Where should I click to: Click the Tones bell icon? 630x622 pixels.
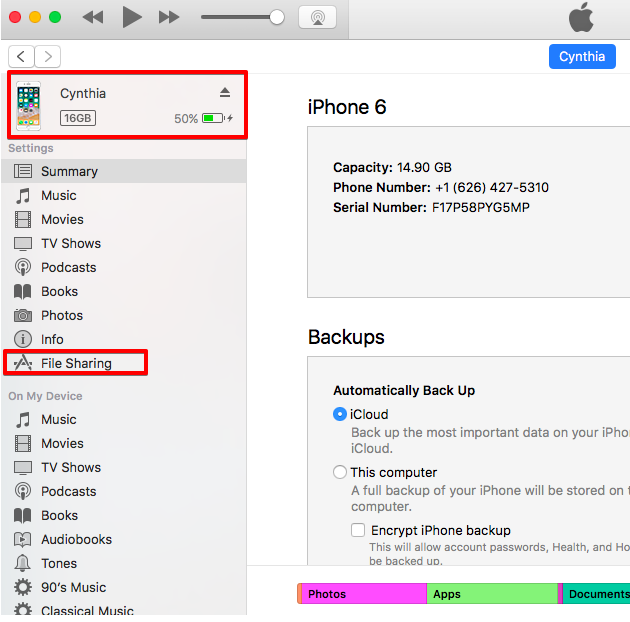pyautogui.click(x=22, y=563)
